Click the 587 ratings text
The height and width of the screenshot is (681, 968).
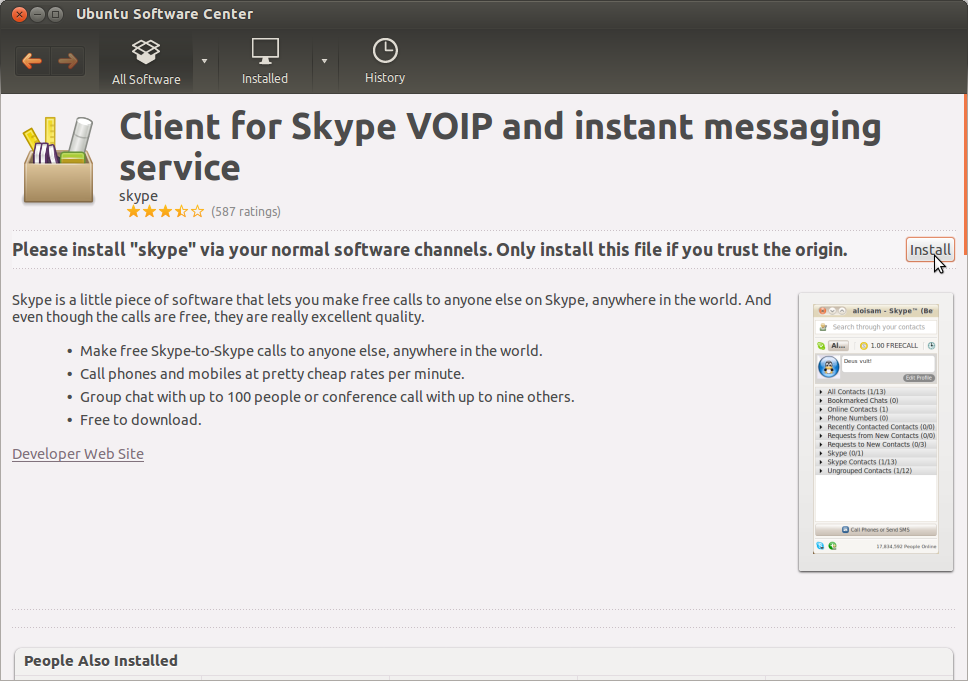(246, 212)
